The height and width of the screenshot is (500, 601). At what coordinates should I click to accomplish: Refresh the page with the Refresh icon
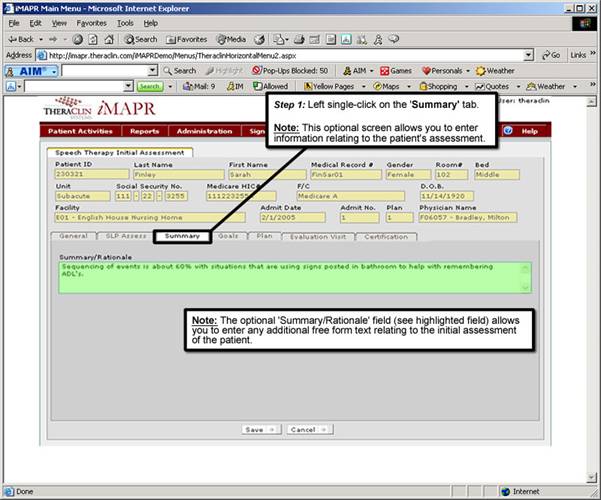click(x=93, y=39)
